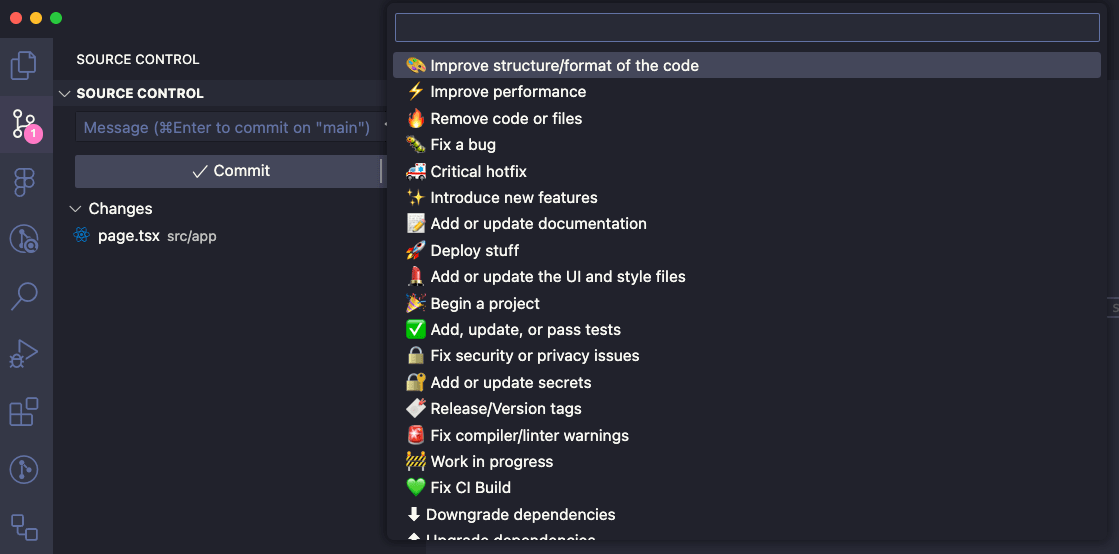Select "Downgrade dependencies" in the picker

coord(520,515)
